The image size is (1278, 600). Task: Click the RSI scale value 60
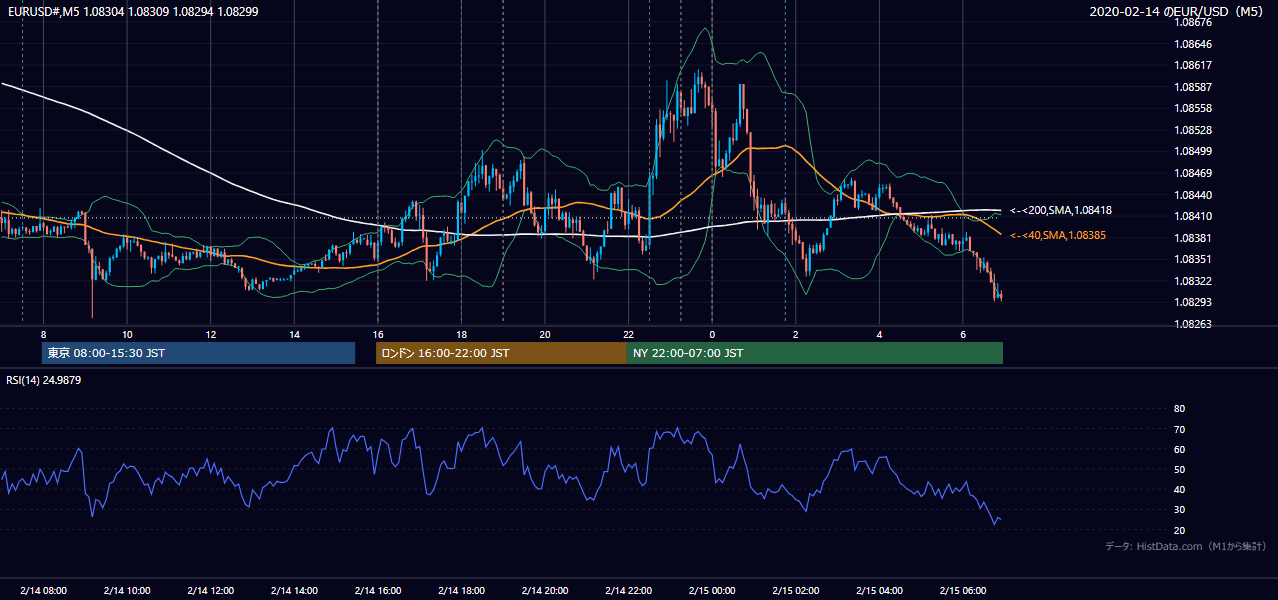pyautogui.click(x=1179, y=449)
